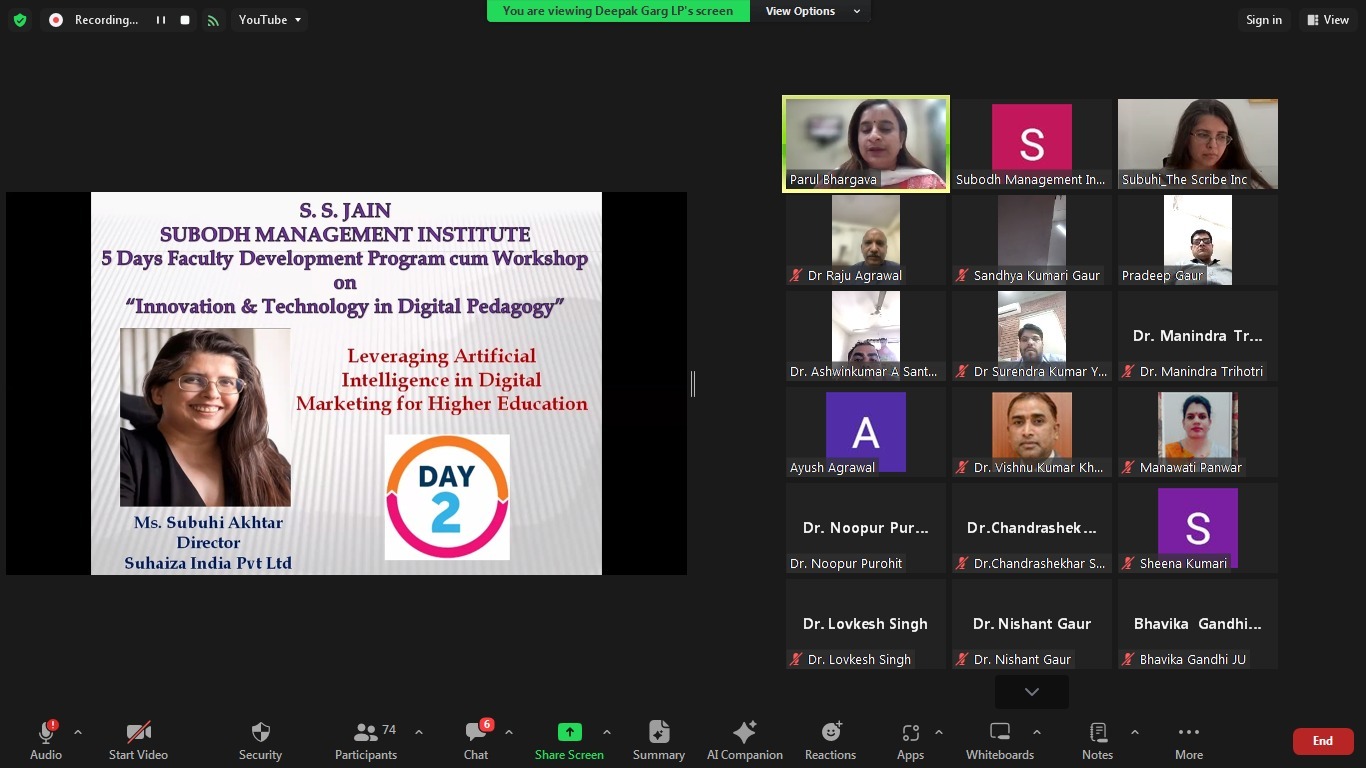Pause the recording
The width and height of the screenshot is (1366, 768).
pyautogui.click(x=160, y=20)
